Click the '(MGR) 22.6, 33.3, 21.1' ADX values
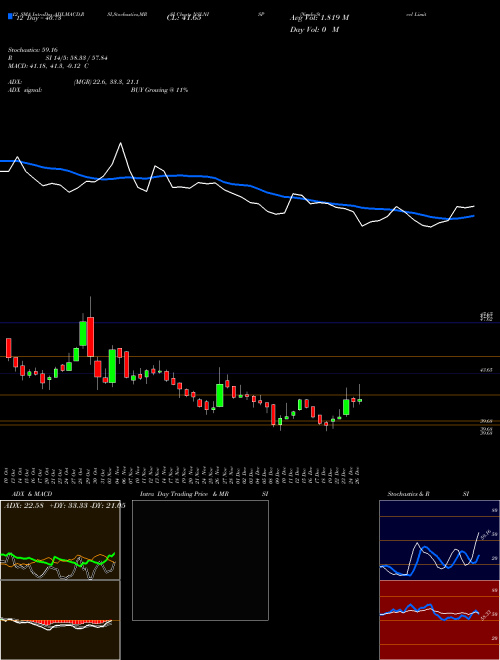This screenshot has height=660, width=500. tap(106, 82)
